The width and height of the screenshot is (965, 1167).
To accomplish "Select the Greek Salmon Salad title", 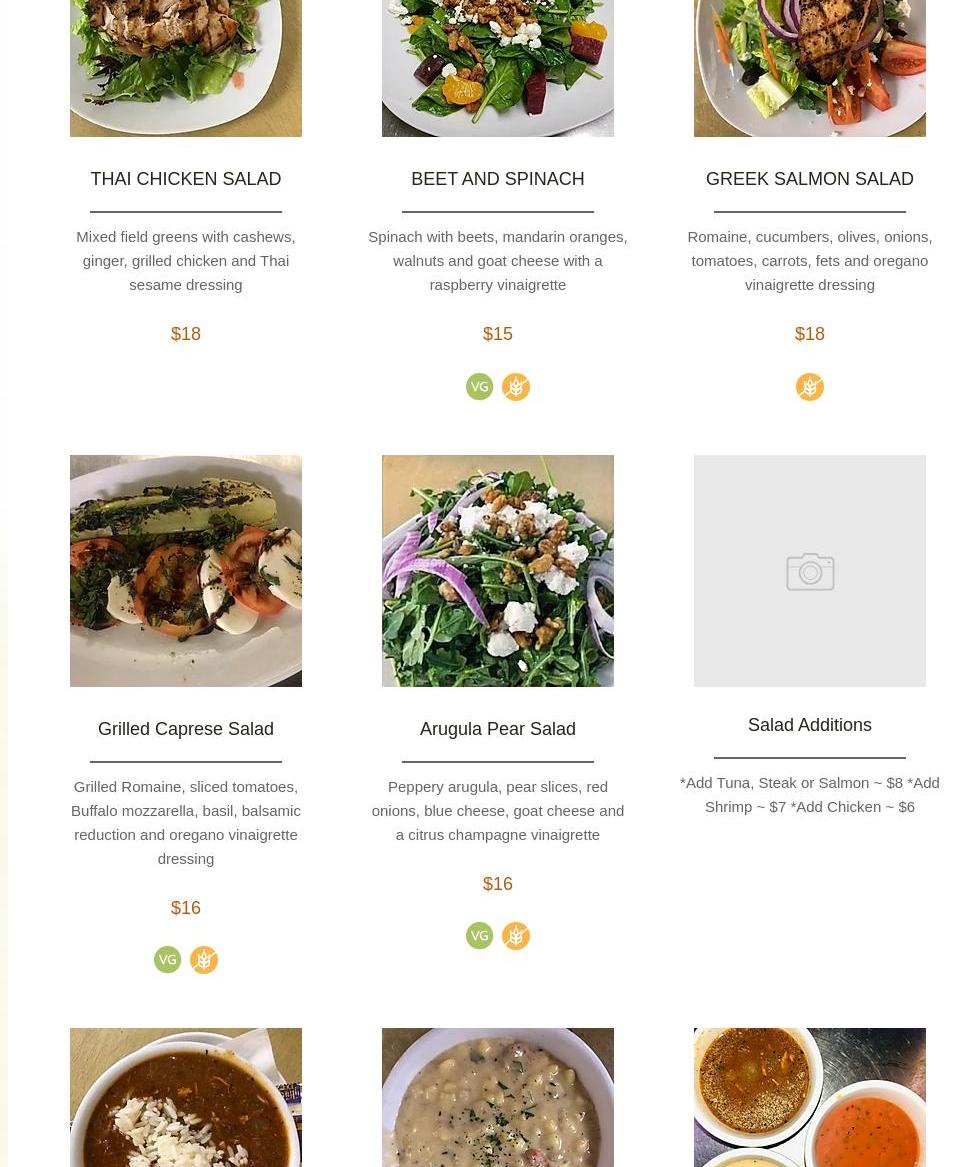I will click(809, 179).
